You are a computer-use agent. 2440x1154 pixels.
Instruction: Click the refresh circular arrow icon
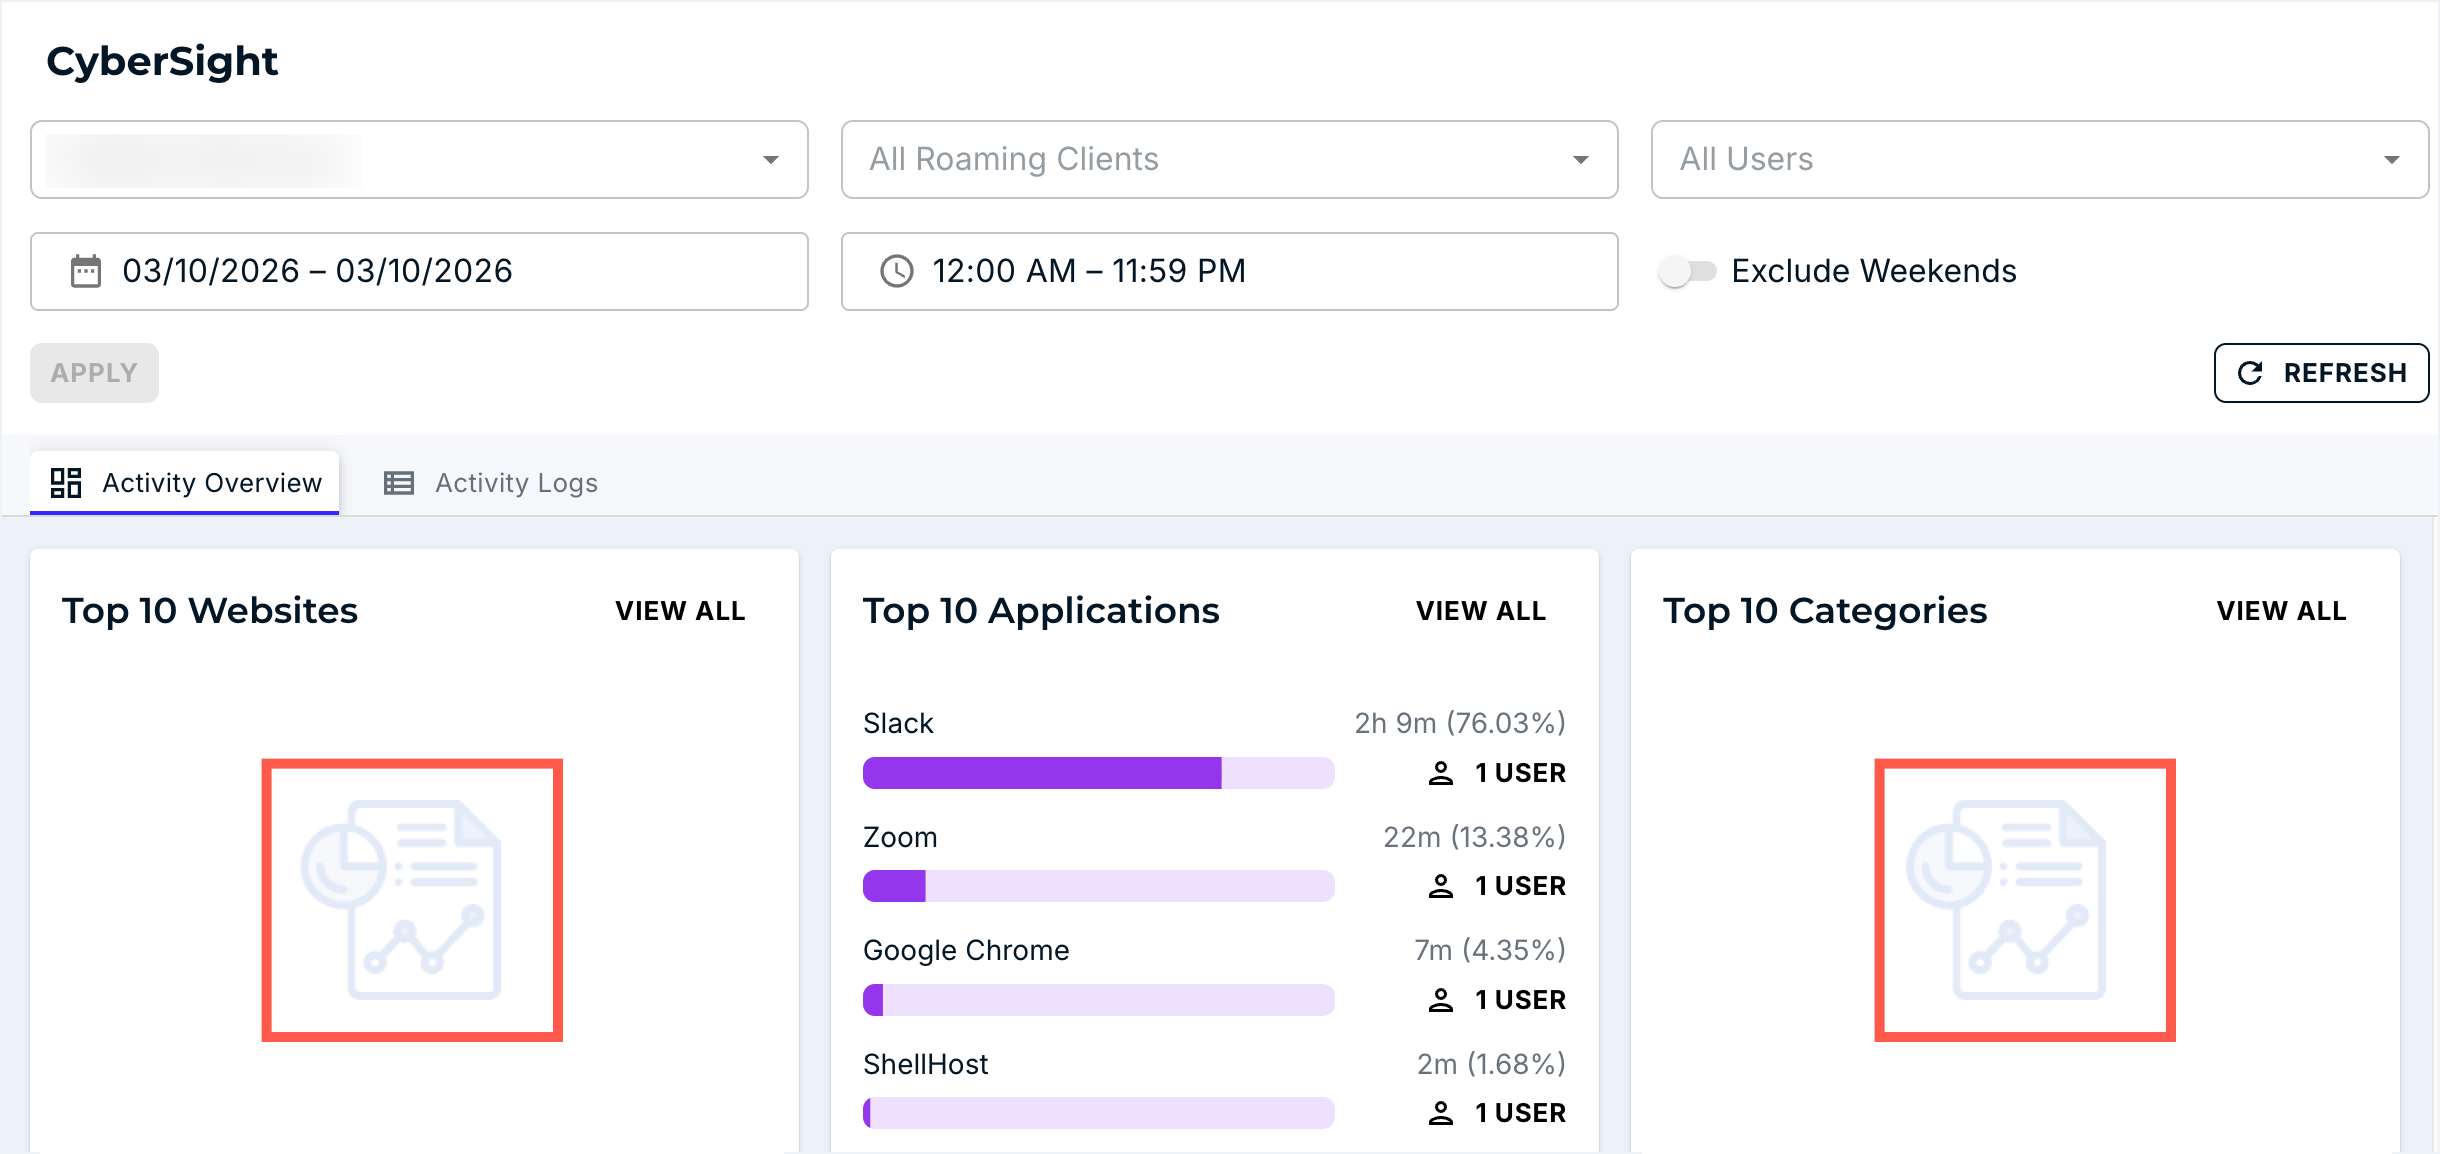(2251, 373)
